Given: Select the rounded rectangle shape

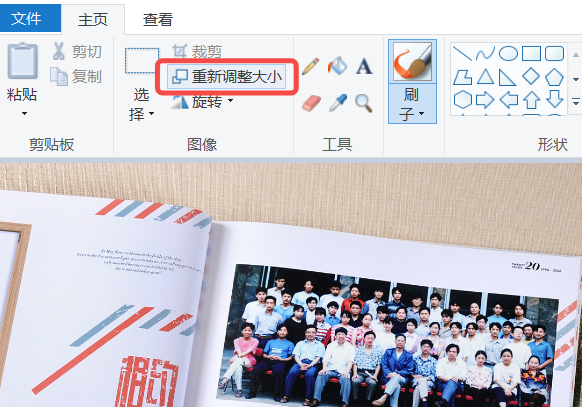Looking at the screenshot, I should tap(555, 53).
